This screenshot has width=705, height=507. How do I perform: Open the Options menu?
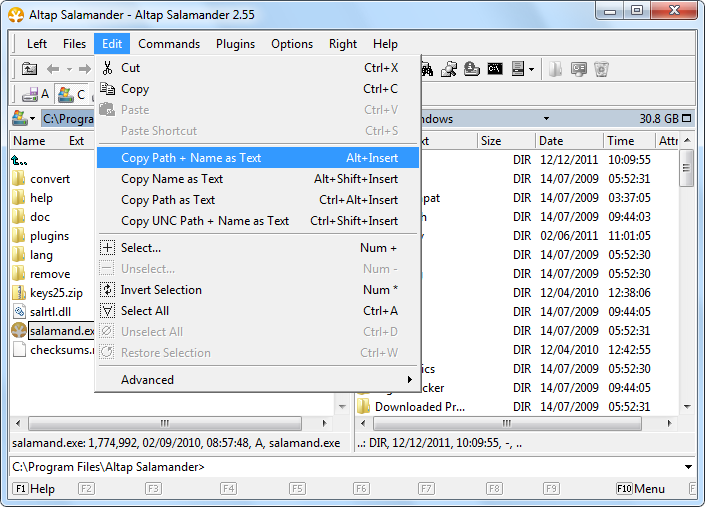(292, 44)
